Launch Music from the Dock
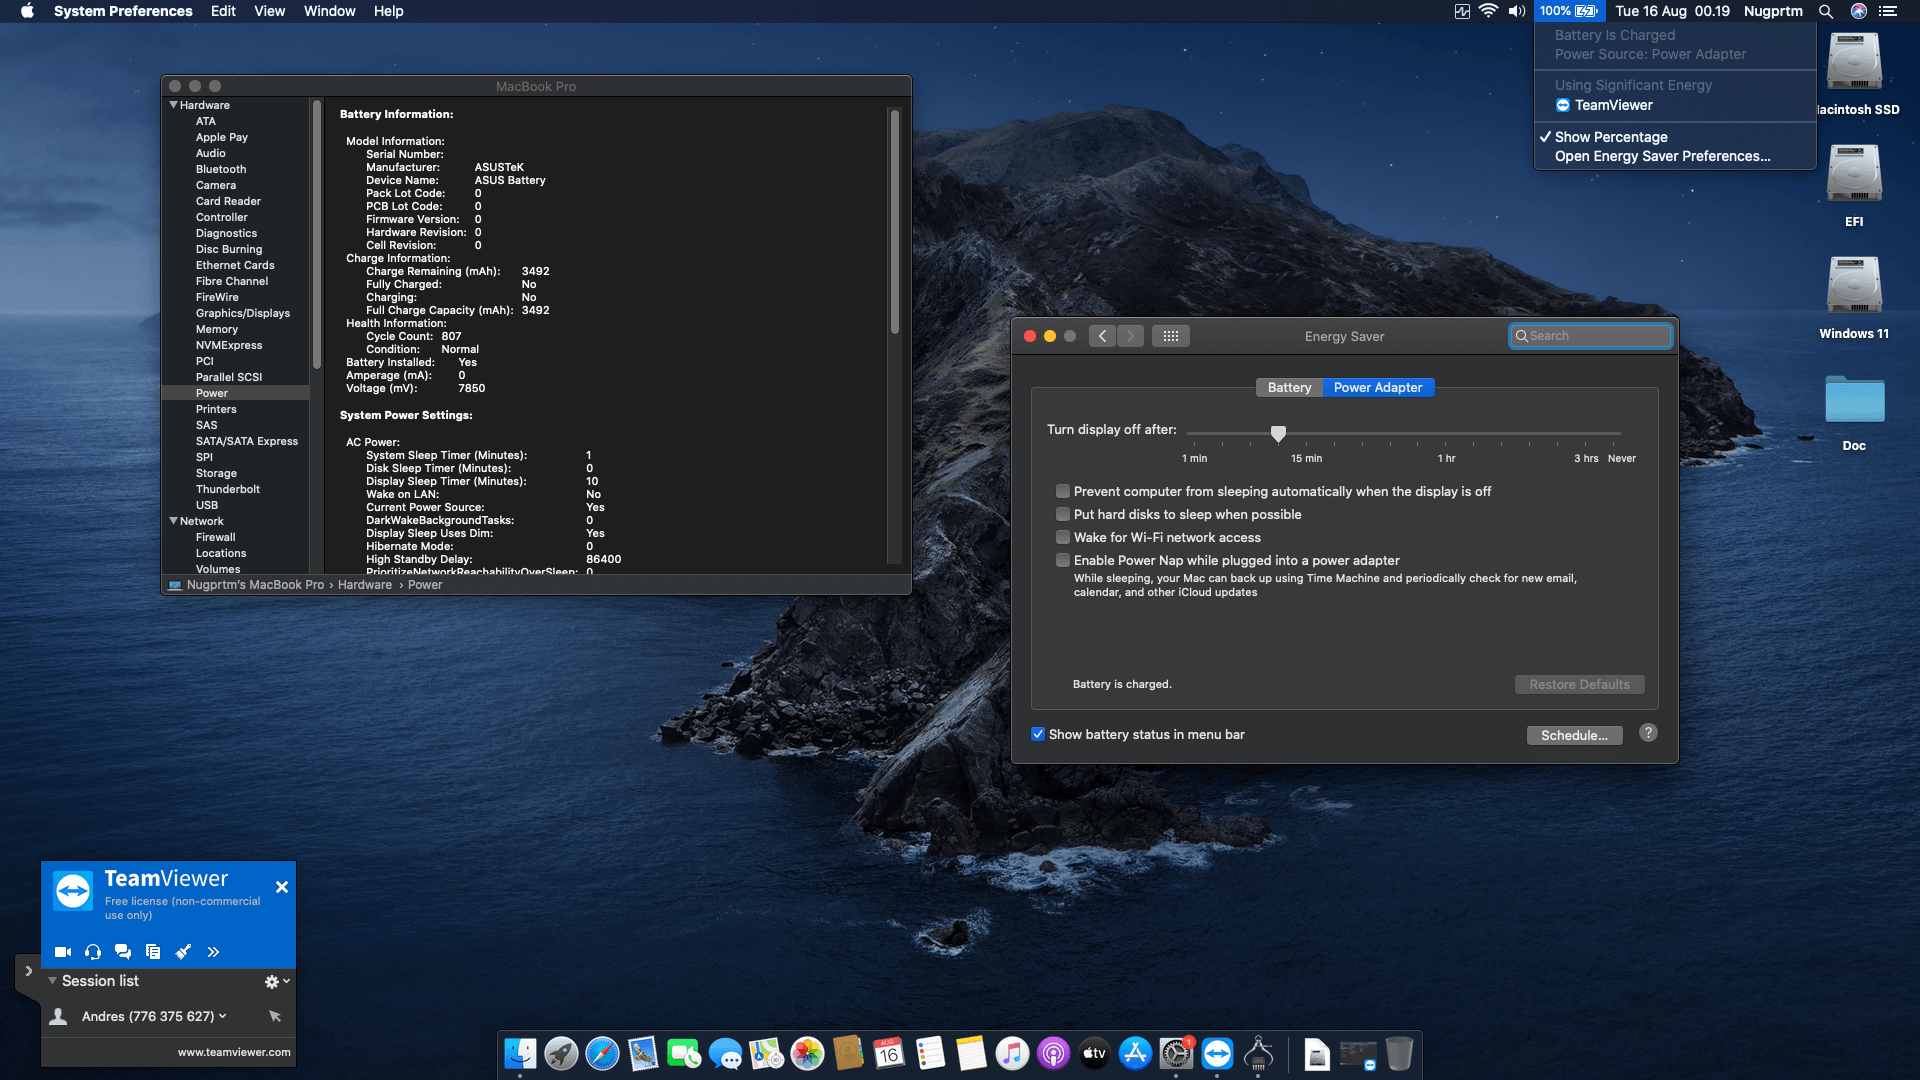This screenshot has height=1080, width=1920. click(1012, 1054)
